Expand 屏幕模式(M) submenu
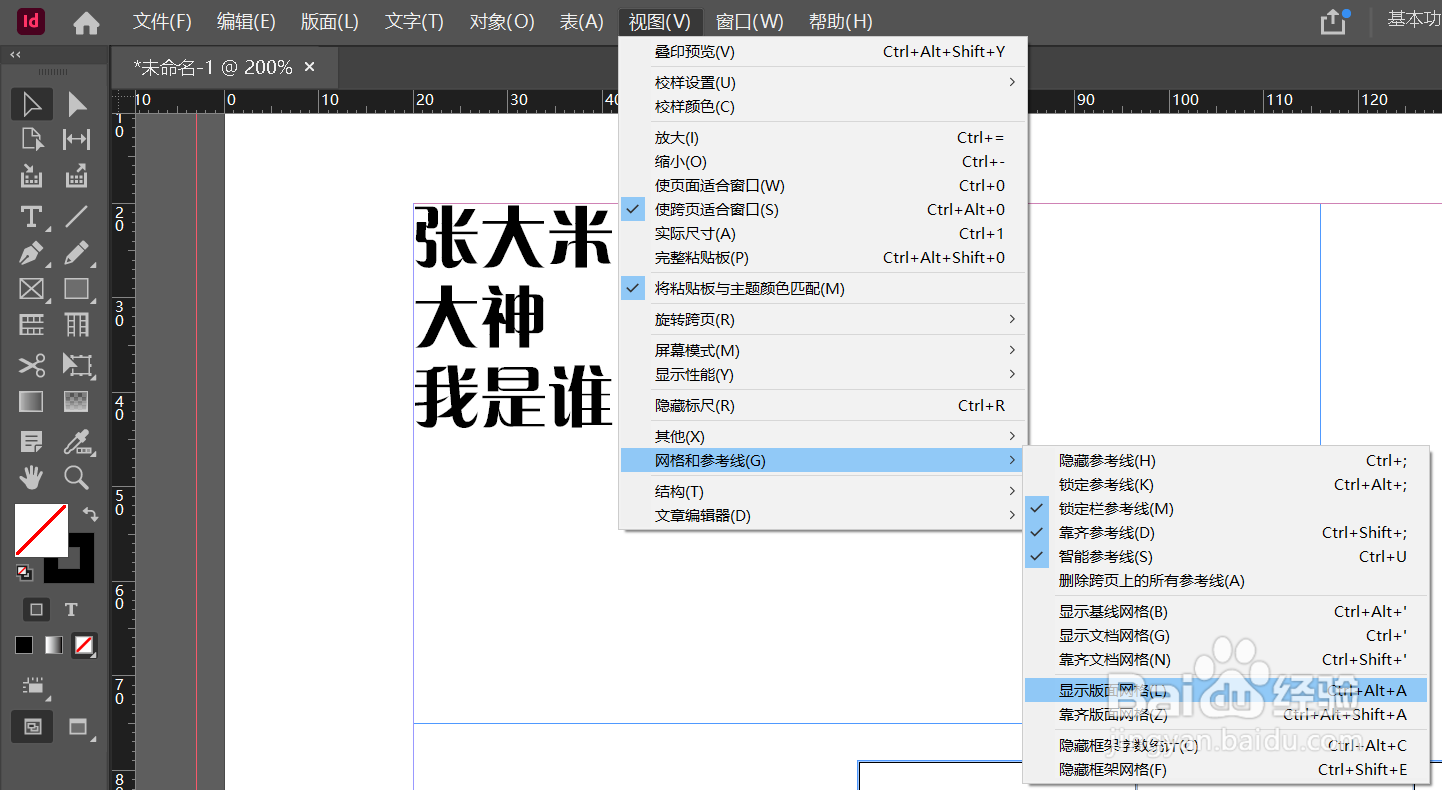 (x=824, y=351)
